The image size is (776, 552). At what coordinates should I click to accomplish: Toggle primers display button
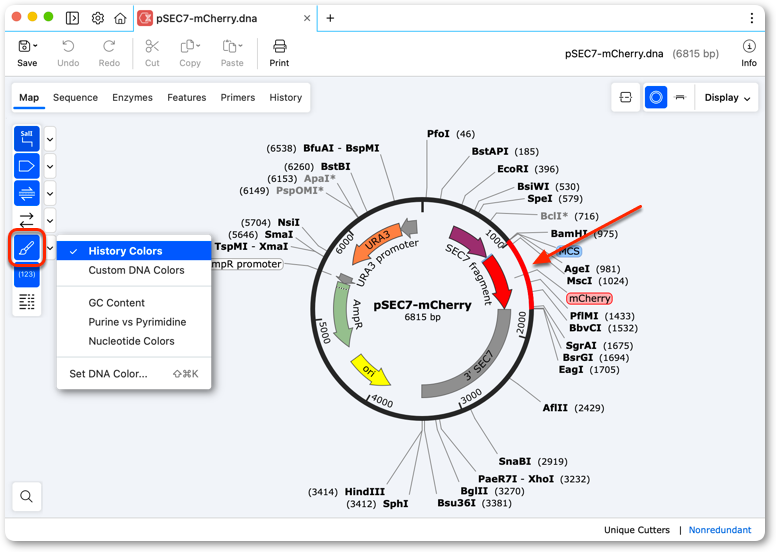[x=27, y=193]
